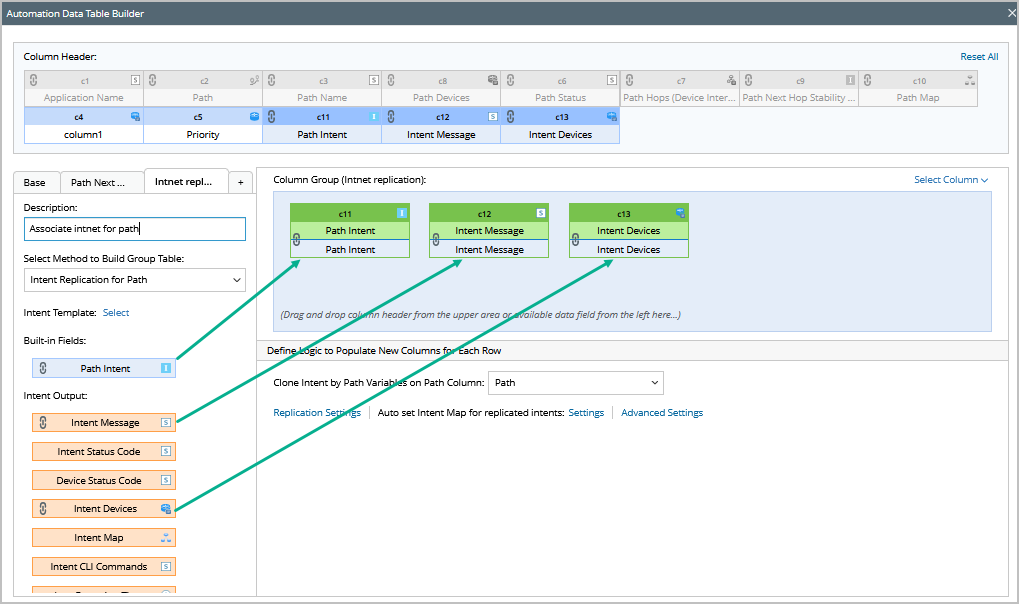Click the link icon on column c2 header
The height and width of the screenshot is (604, 1019).
pos(153,80)
